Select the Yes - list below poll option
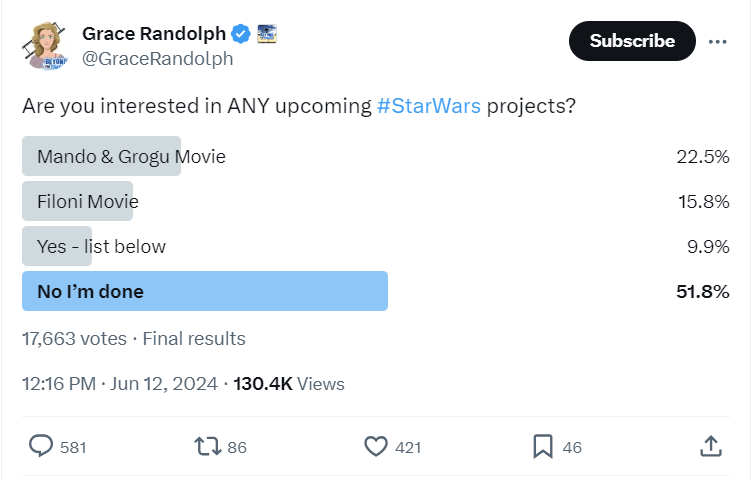 101,246
